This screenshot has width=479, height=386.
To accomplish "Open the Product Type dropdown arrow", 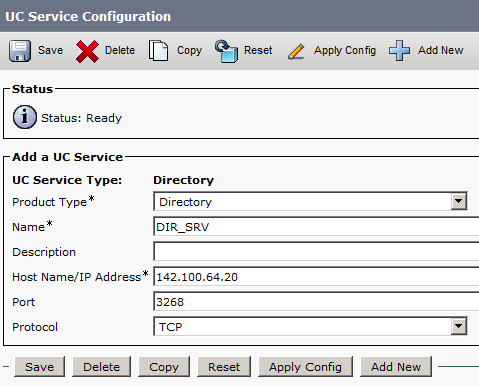I will 459,201.
